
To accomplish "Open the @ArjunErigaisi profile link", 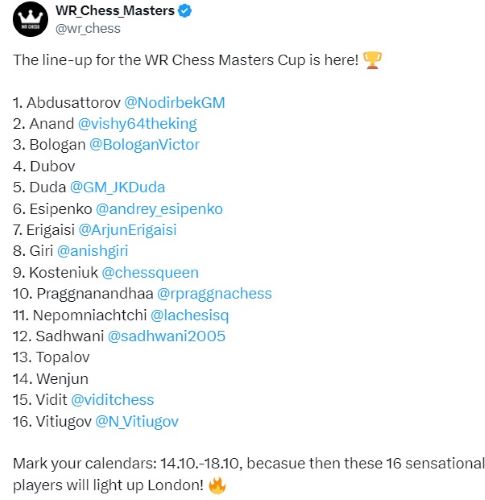I will click(128, 230).
